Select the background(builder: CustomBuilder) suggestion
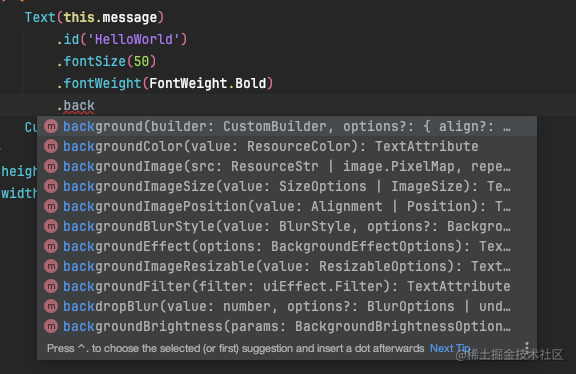Screen dimensions: 576x374 [287, 126]
